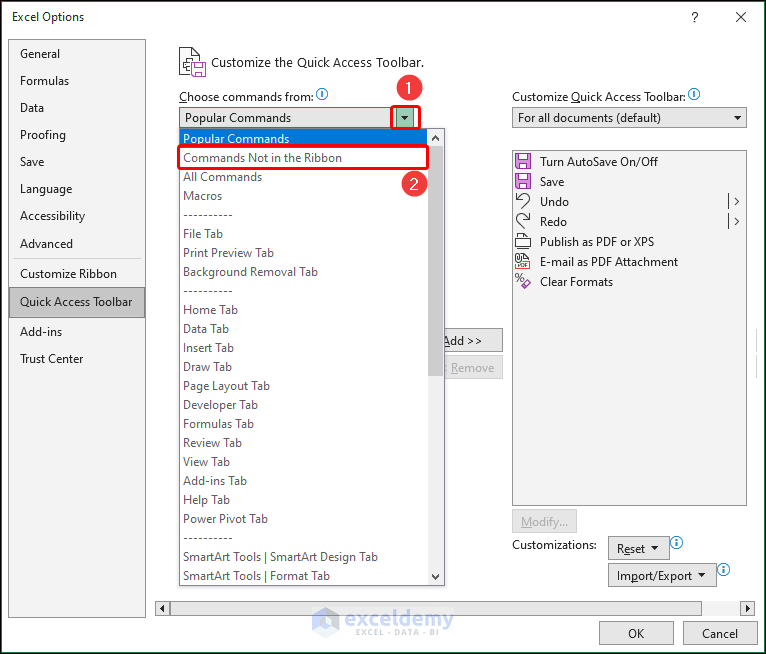Expand the Import/Export dropdown button

[662, 575]
